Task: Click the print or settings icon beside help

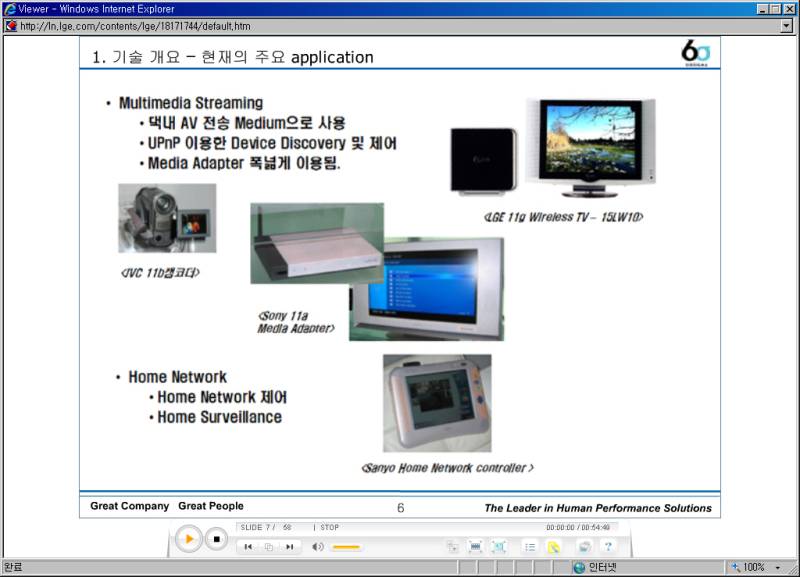Action: (584, 546)
